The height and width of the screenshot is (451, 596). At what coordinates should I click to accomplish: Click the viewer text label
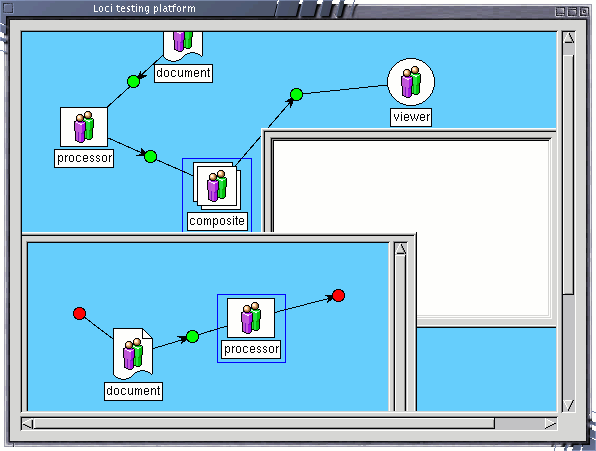411,117
